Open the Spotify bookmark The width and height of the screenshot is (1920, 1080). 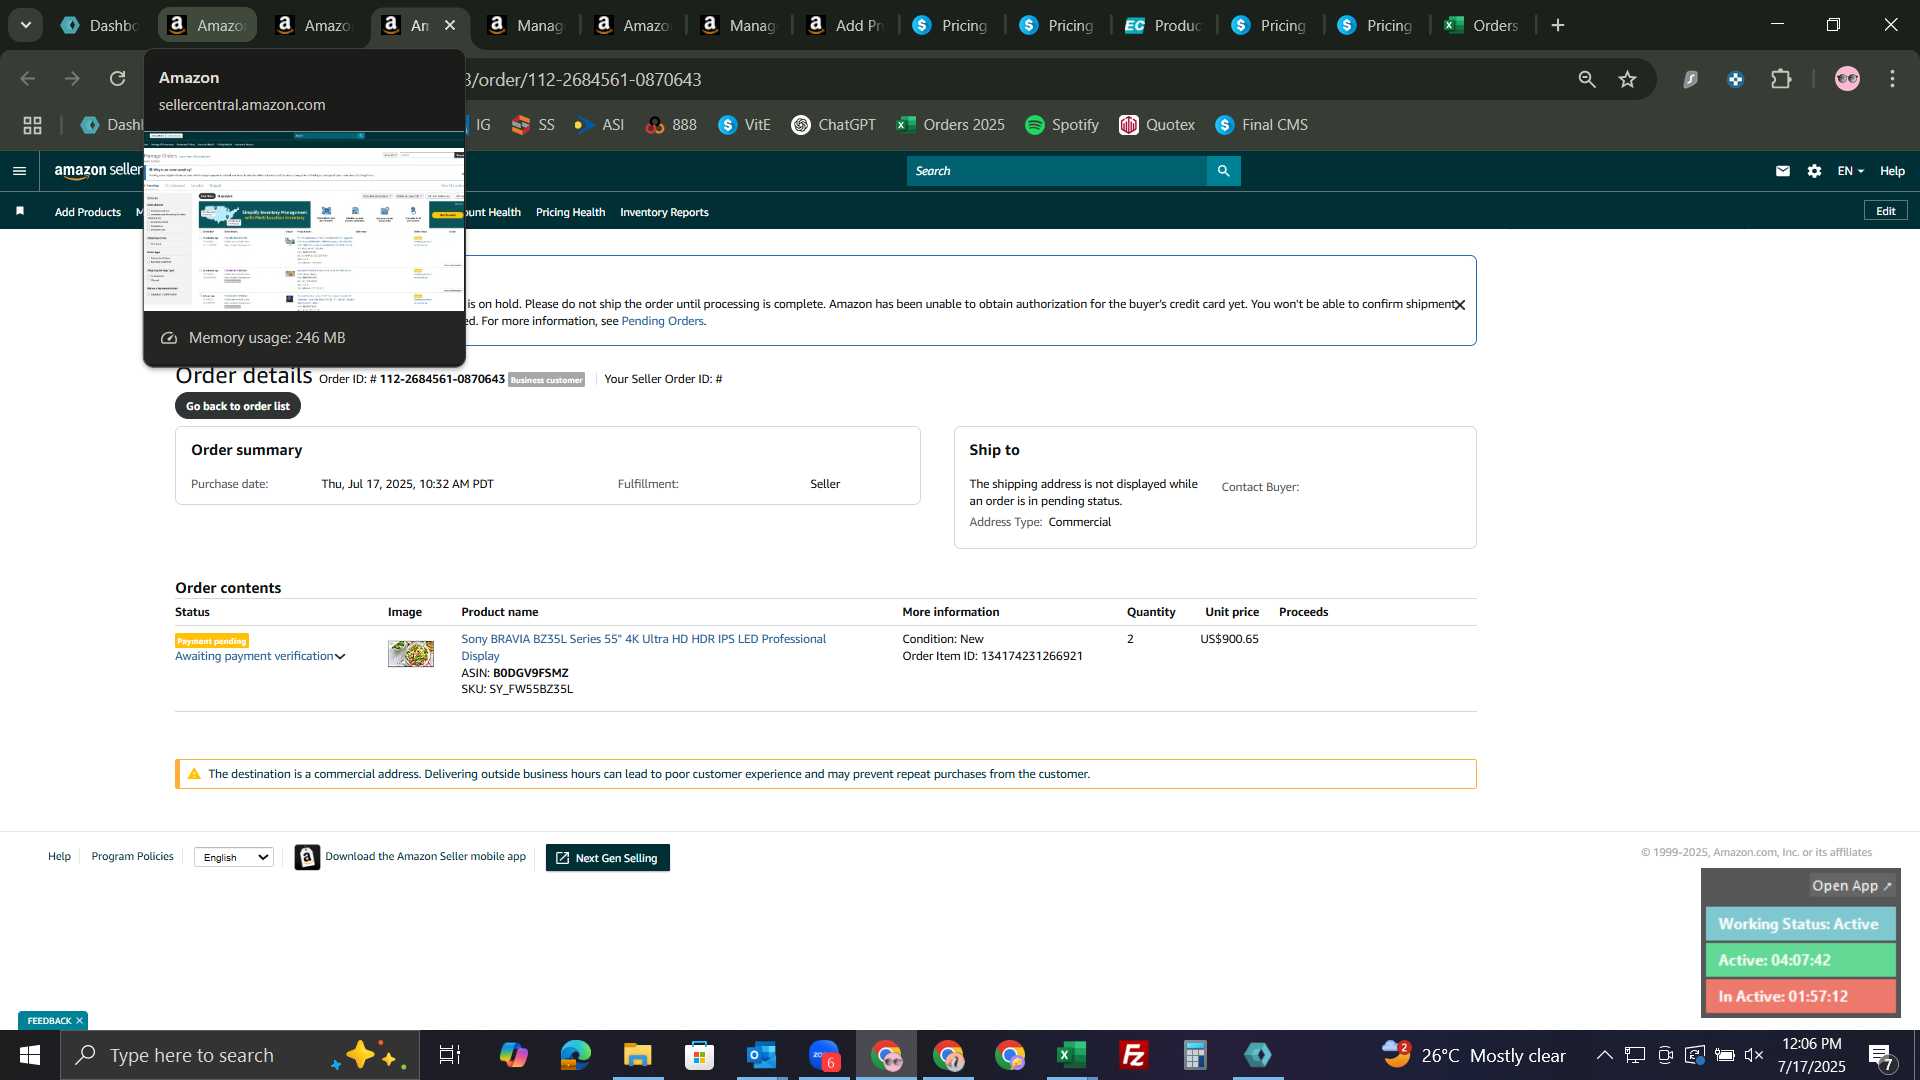pyautogui.click(x=1062, y=125)
